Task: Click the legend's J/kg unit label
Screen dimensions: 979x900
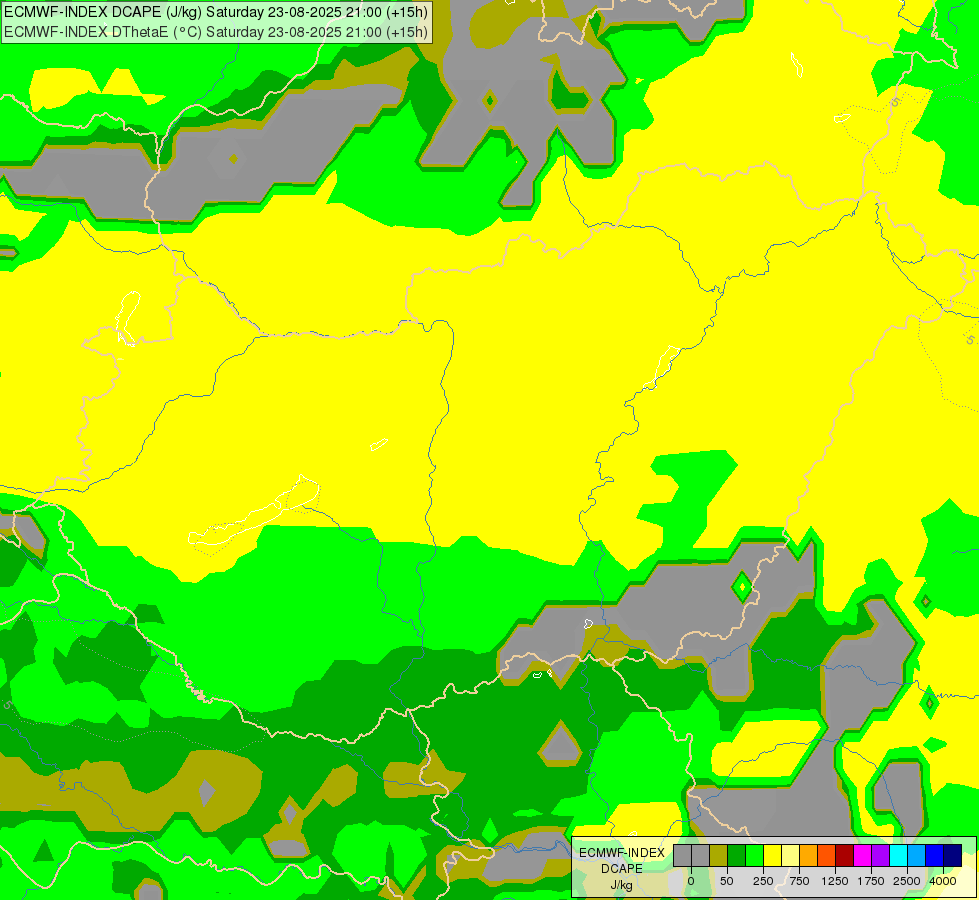Action: [x=621, y=885]
